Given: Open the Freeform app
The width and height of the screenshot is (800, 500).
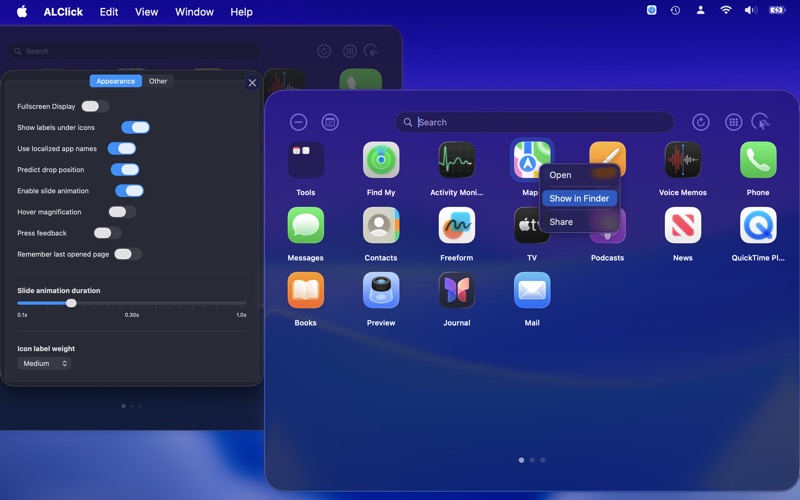Looking at the screenshot, I should (x=457, y=225).
